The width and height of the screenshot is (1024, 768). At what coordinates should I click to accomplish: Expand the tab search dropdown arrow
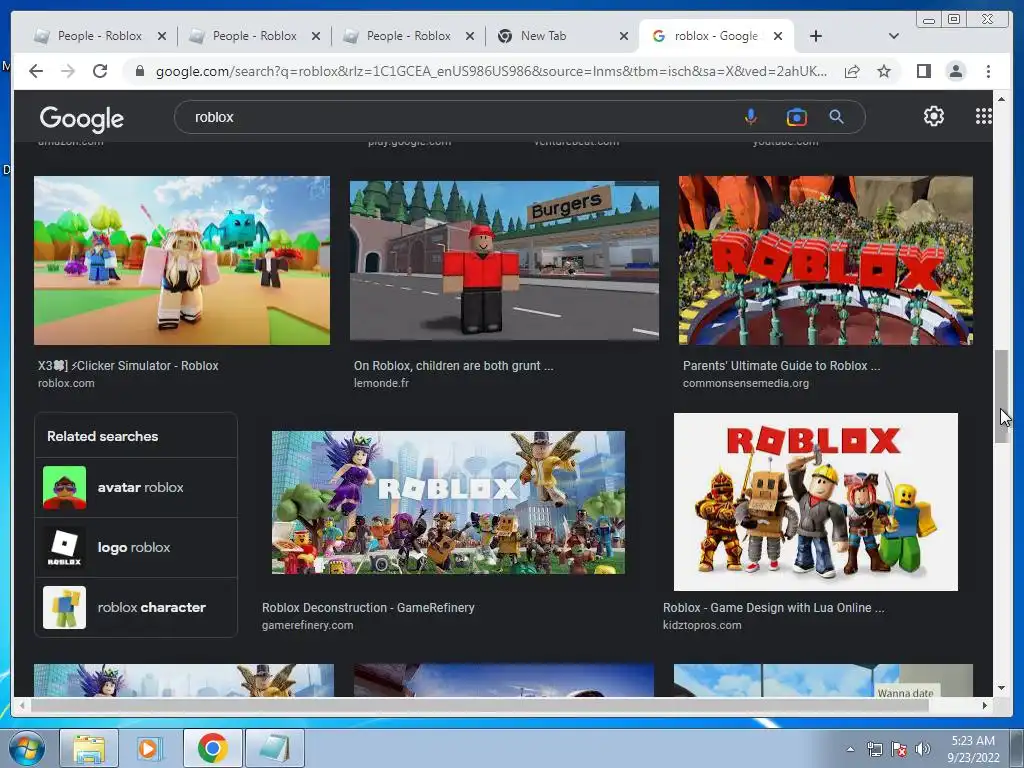coord(894,36)
